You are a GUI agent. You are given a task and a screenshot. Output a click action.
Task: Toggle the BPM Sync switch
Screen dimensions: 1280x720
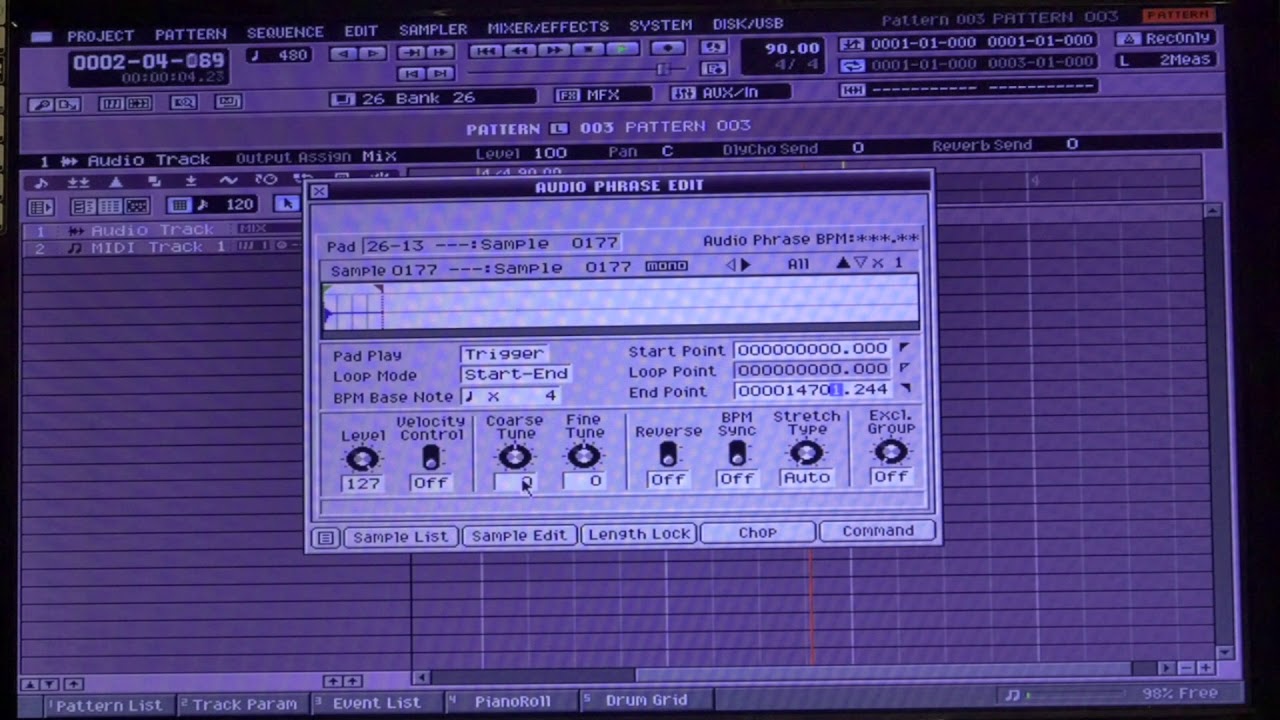pyautogui.click(x=737, y=453)
